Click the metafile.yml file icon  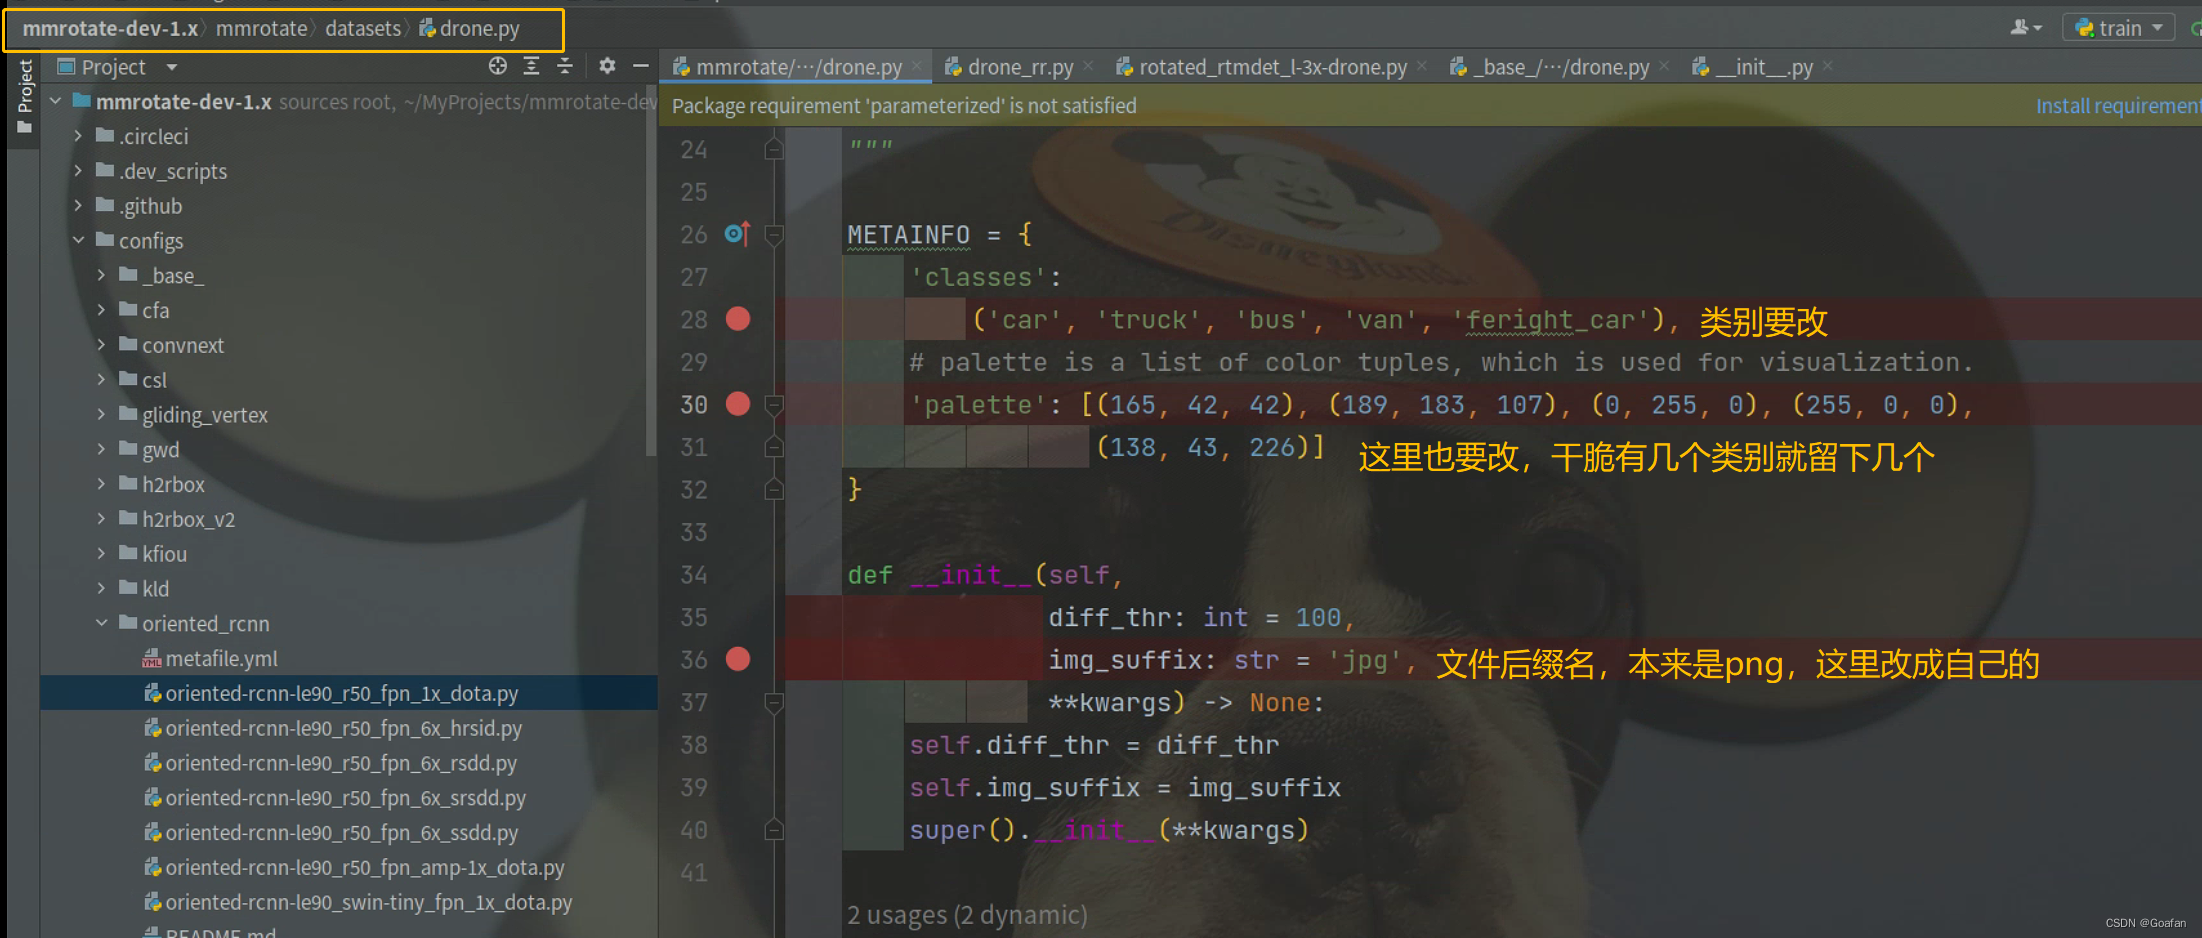point(152,658)
